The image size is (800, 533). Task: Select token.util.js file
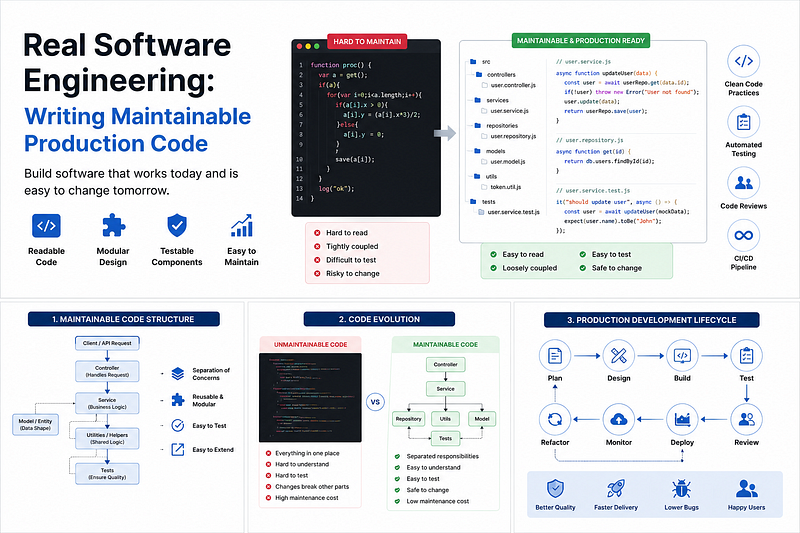click(x=502, y=187)
